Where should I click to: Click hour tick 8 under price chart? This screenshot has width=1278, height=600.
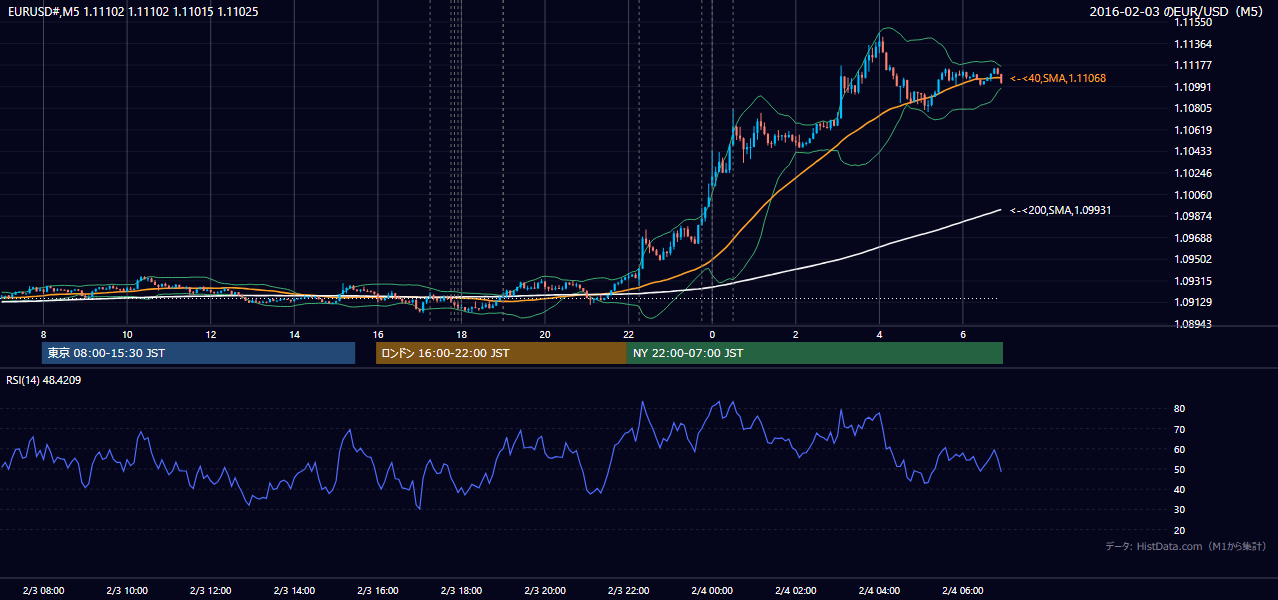(43, 334)
